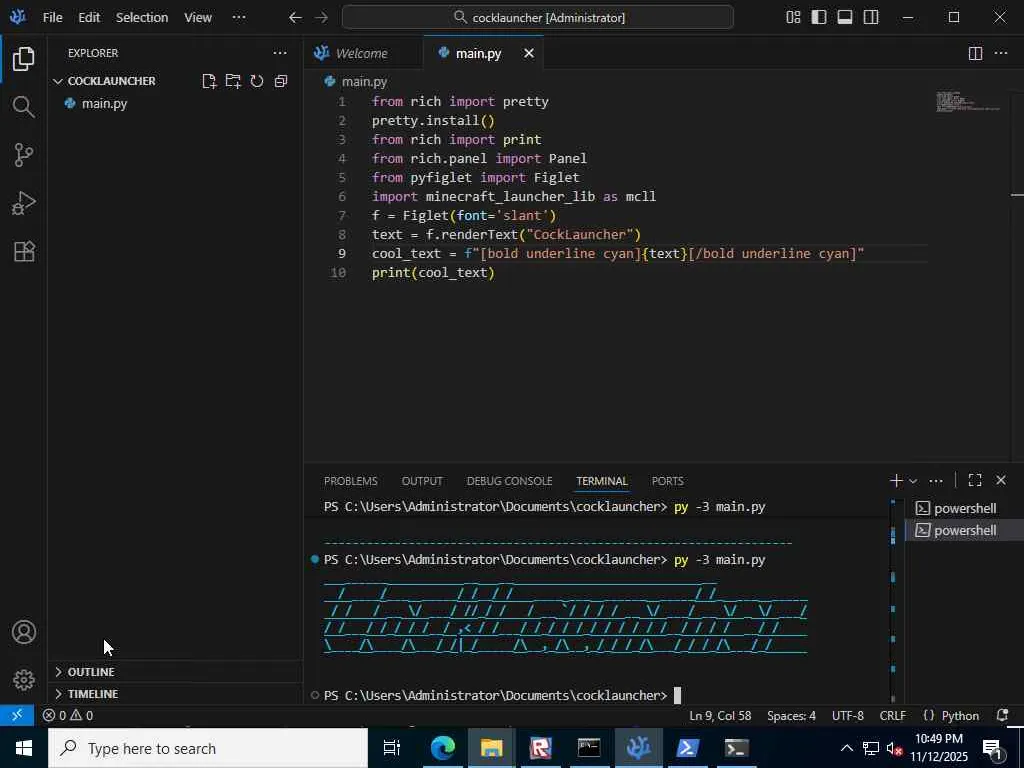The height and width of the screenshot is (768, 1024).
Task: Toggle the secondary side bar visibility
Action: [871, 18]
